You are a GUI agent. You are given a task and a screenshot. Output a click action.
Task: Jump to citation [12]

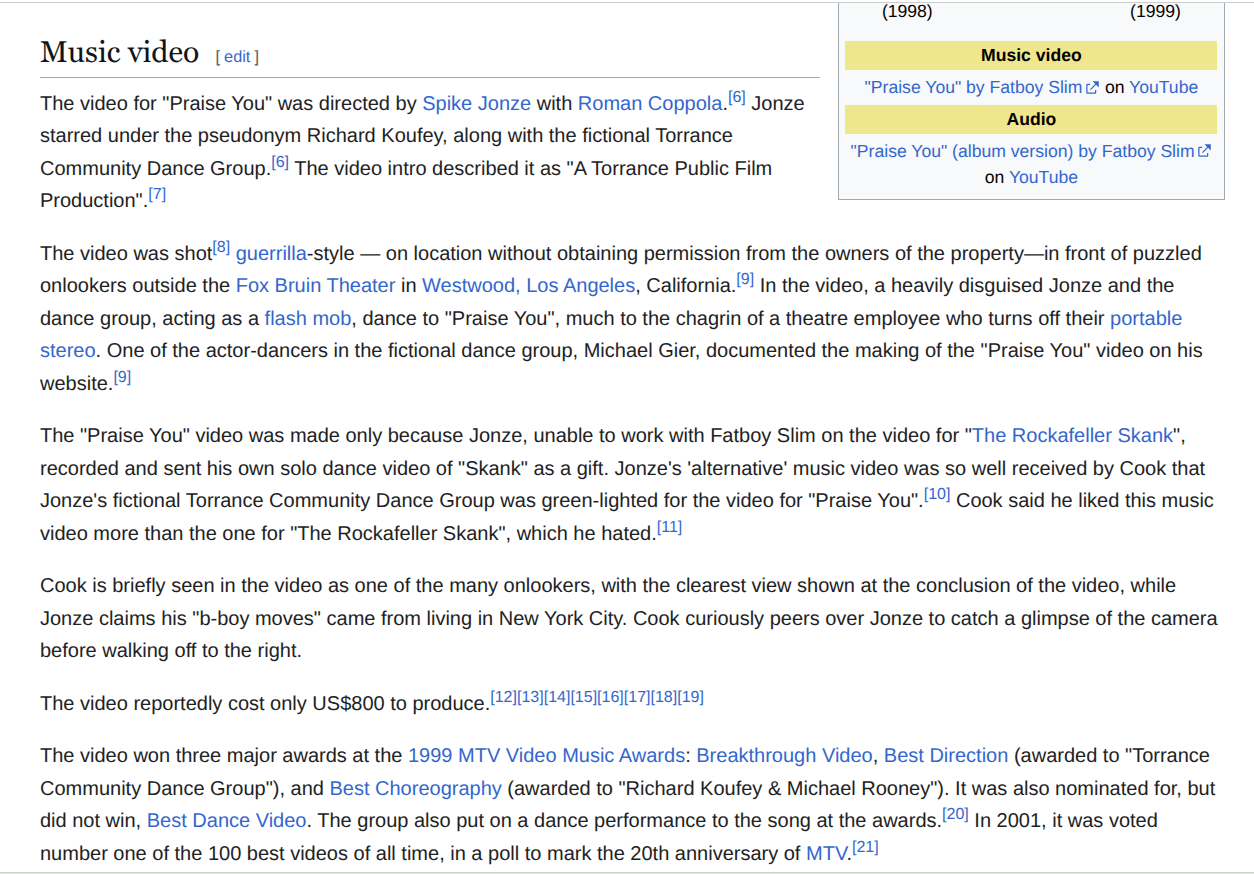(x=503, y=697)
